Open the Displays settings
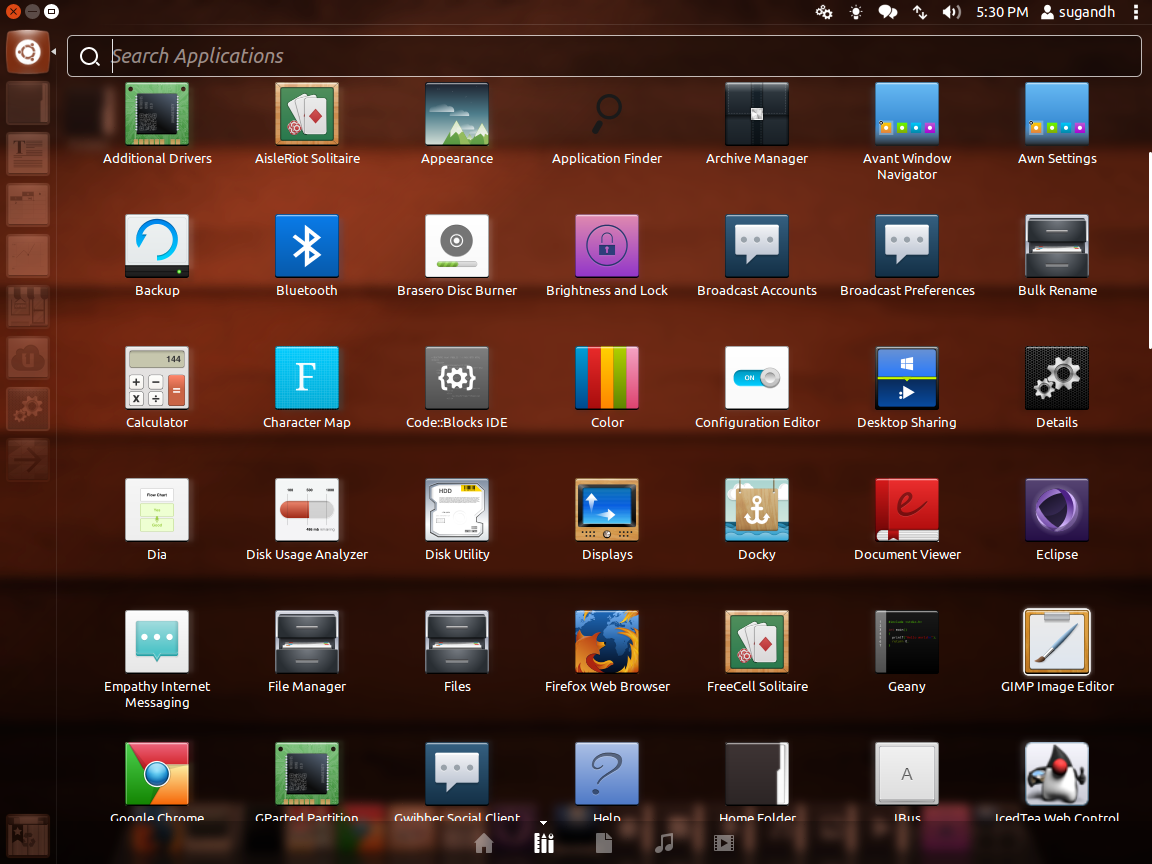 tap(607, 510)
